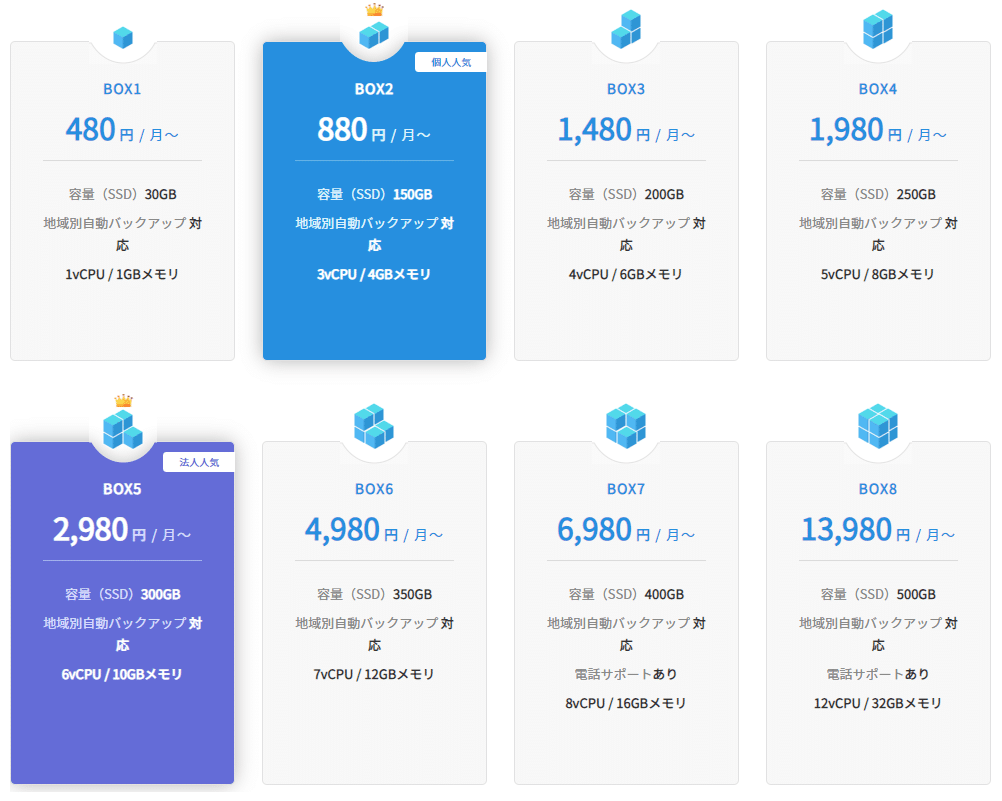The height and width of the screenshot is (801, 1002).
Task: Select the BOX1 plan title
Action: click(x=122, y=89)
